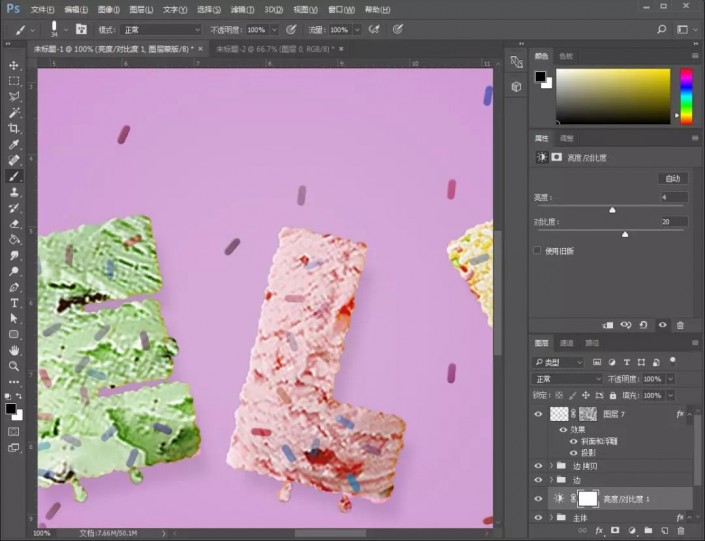Reset adjustment to defaults in Properties
Viewport: 705px width, 541px height.
[643, 325]
